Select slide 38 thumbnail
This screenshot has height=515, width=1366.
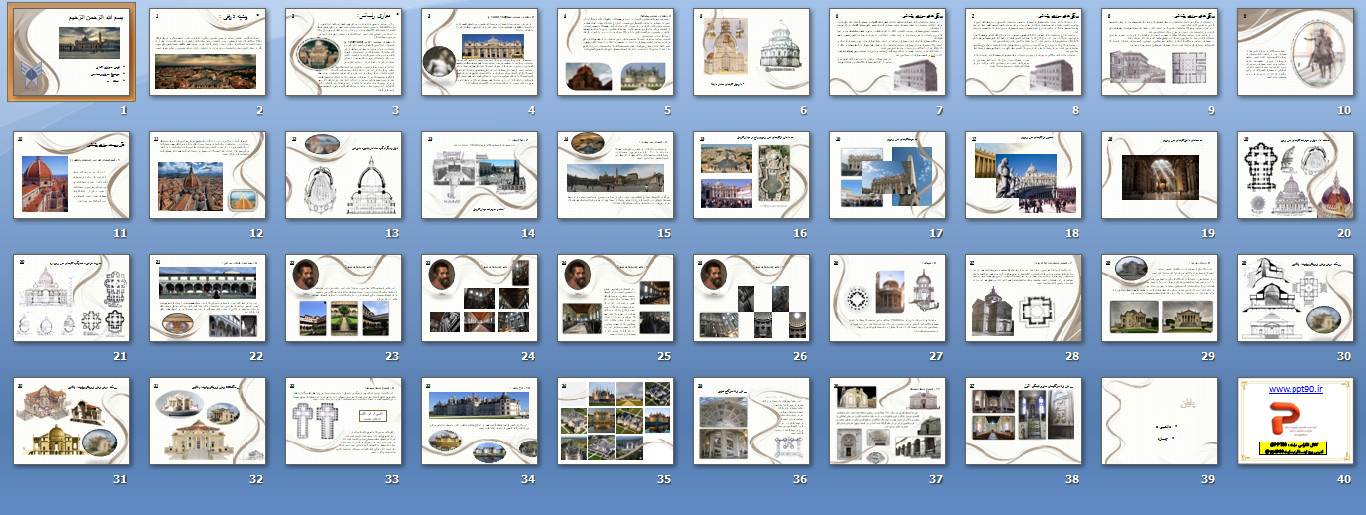[1023, 421]
